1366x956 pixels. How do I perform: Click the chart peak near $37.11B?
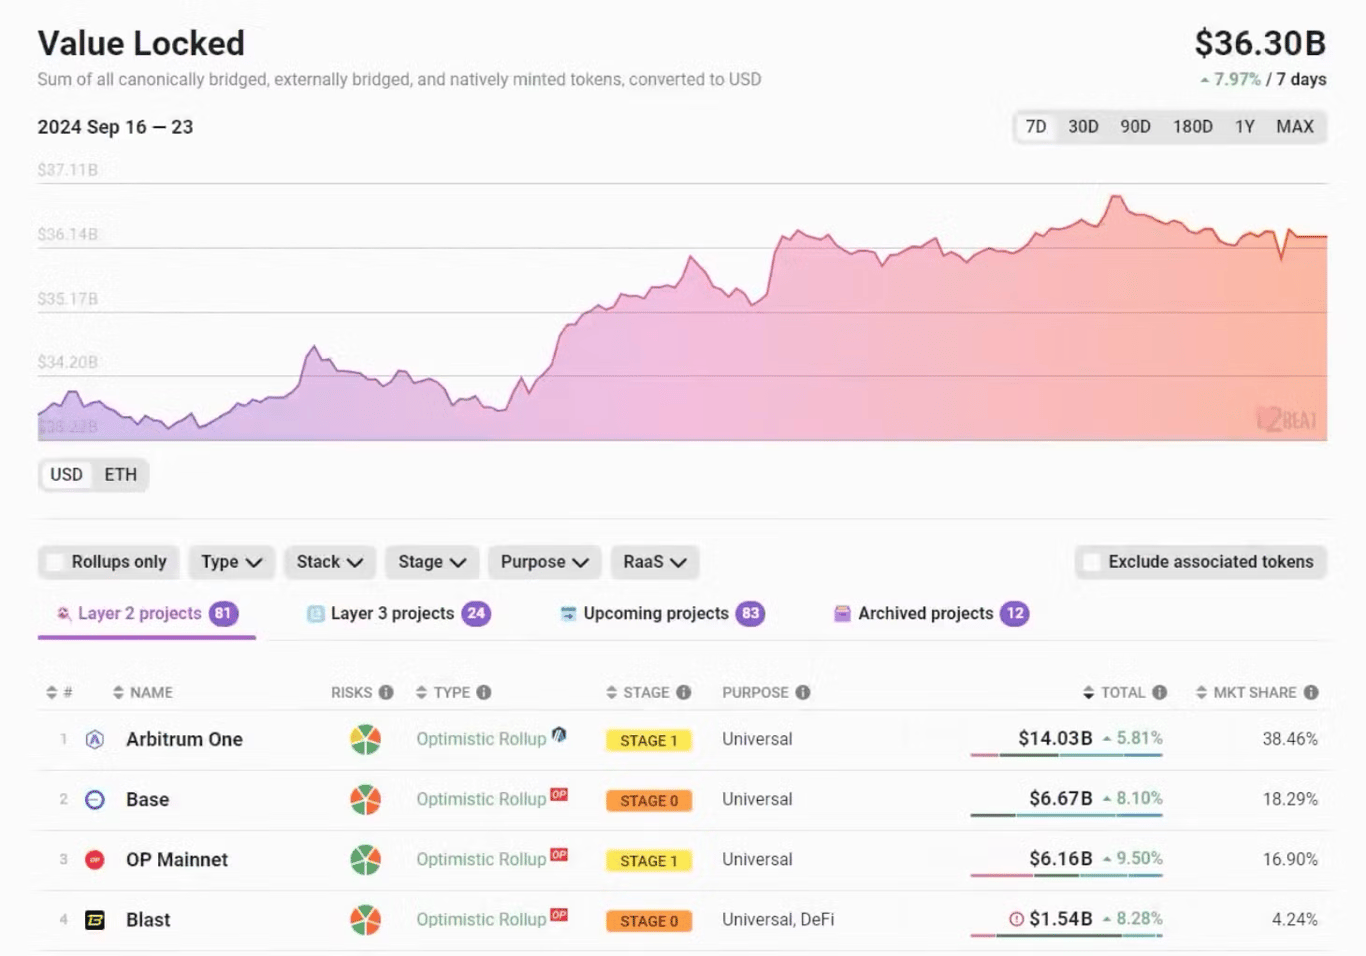pos(1116,198)
